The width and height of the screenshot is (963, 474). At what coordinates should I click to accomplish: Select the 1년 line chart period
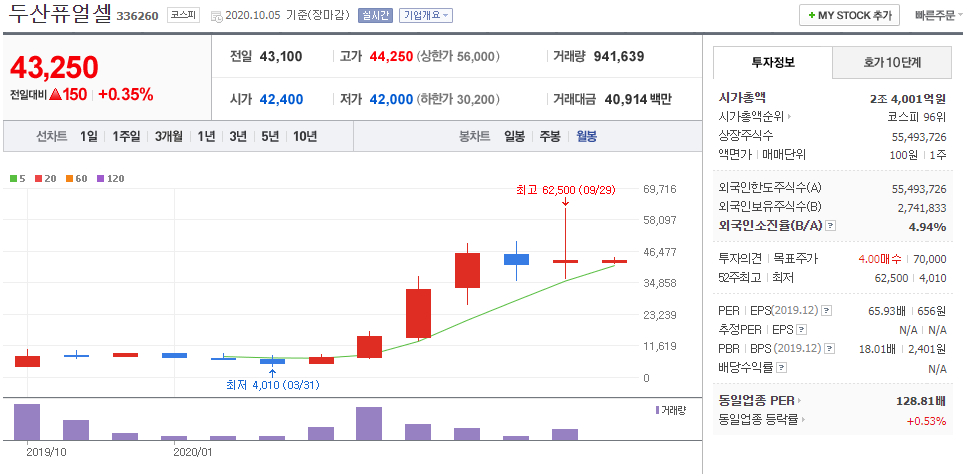pos(206,136)
